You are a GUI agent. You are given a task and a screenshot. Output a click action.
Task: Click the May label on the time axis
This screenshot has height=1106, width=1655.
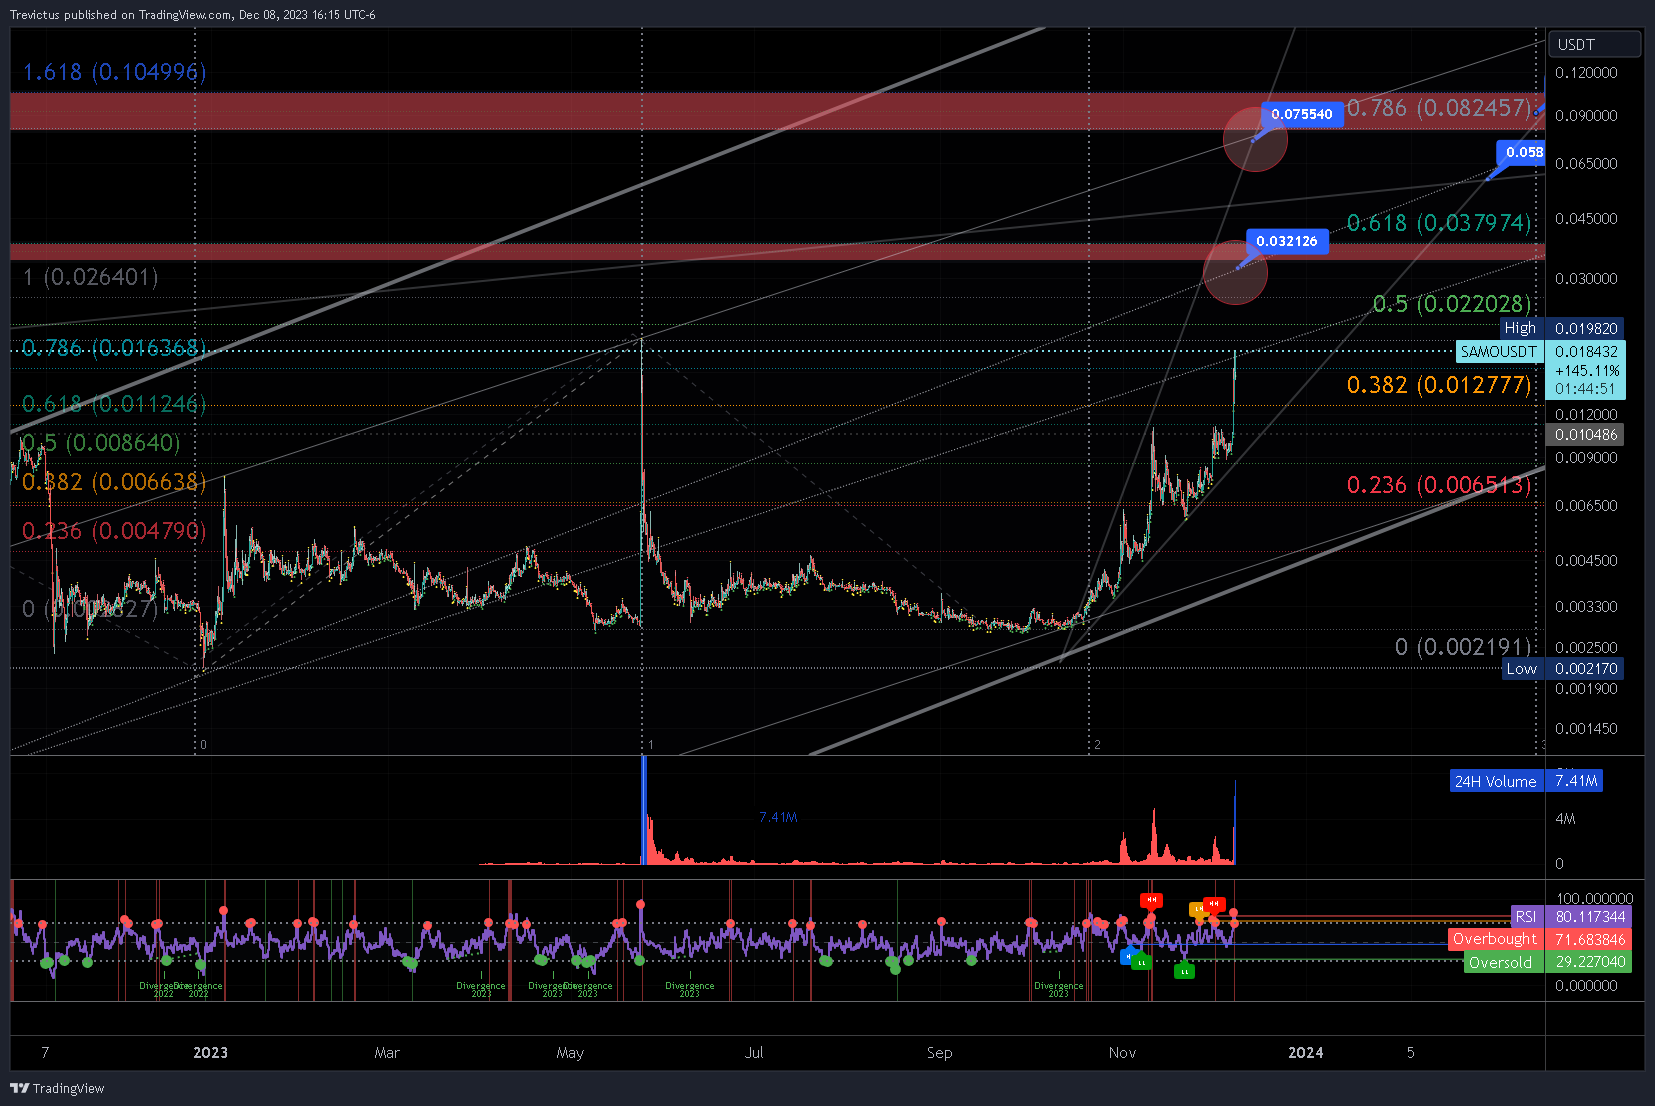[x=570, y=1052]
